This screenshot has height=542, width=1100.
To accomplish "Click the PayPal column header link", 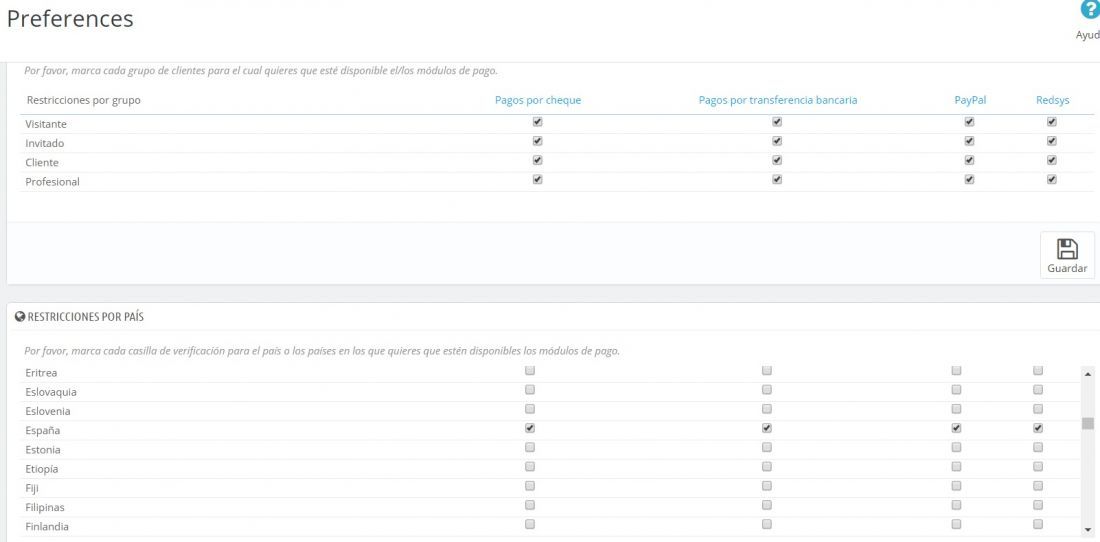I will [970, 100].
